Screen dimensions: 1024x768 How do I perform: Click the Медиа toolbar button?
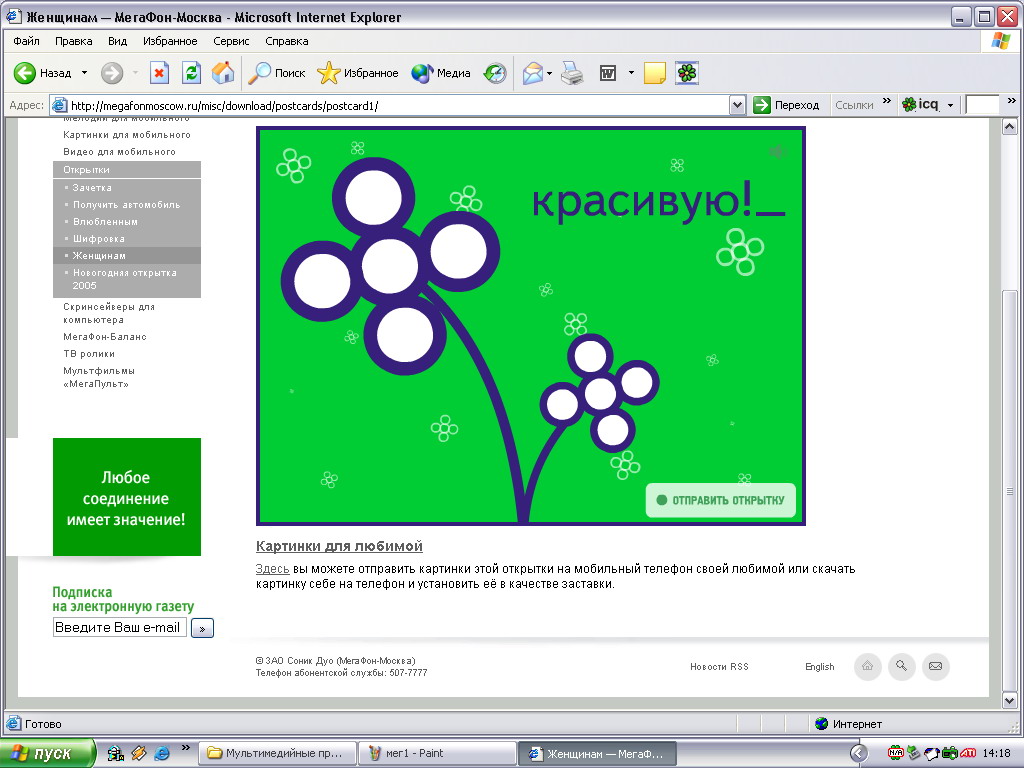tap(441, 73)
